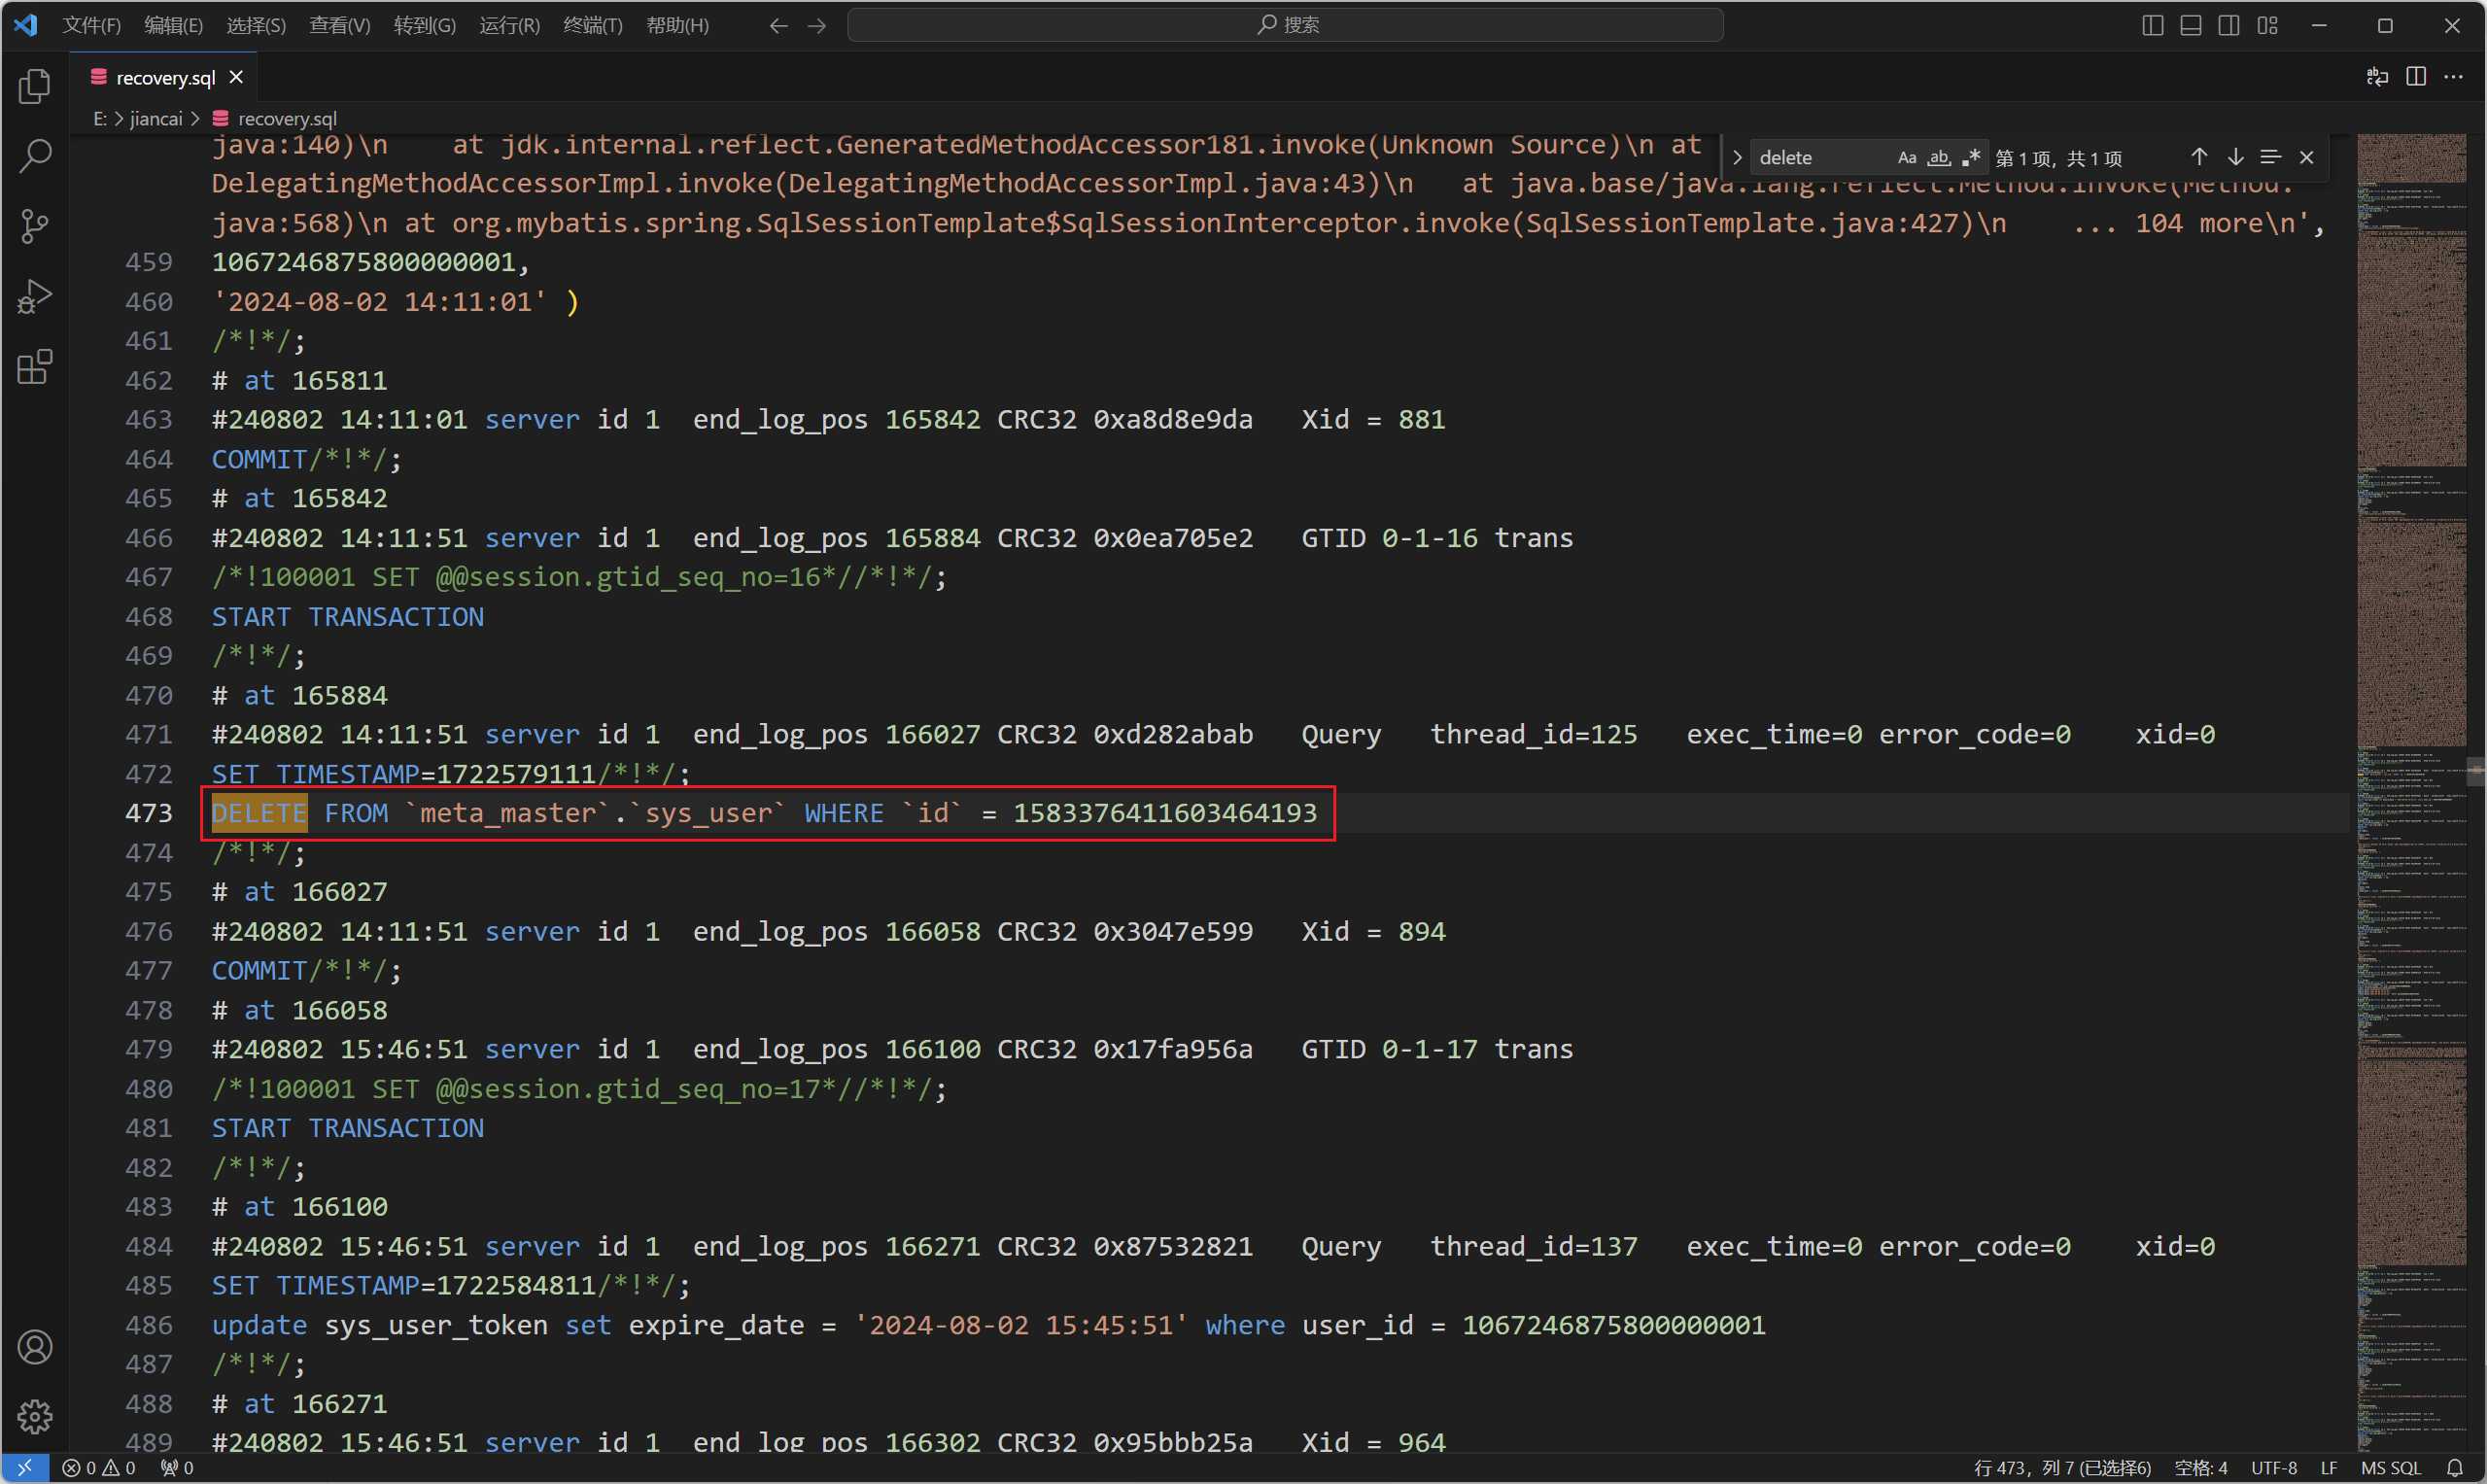Screen dimensions: 2487x1484
Task: Go to previous match in find widget
Action: (2199, 158)
